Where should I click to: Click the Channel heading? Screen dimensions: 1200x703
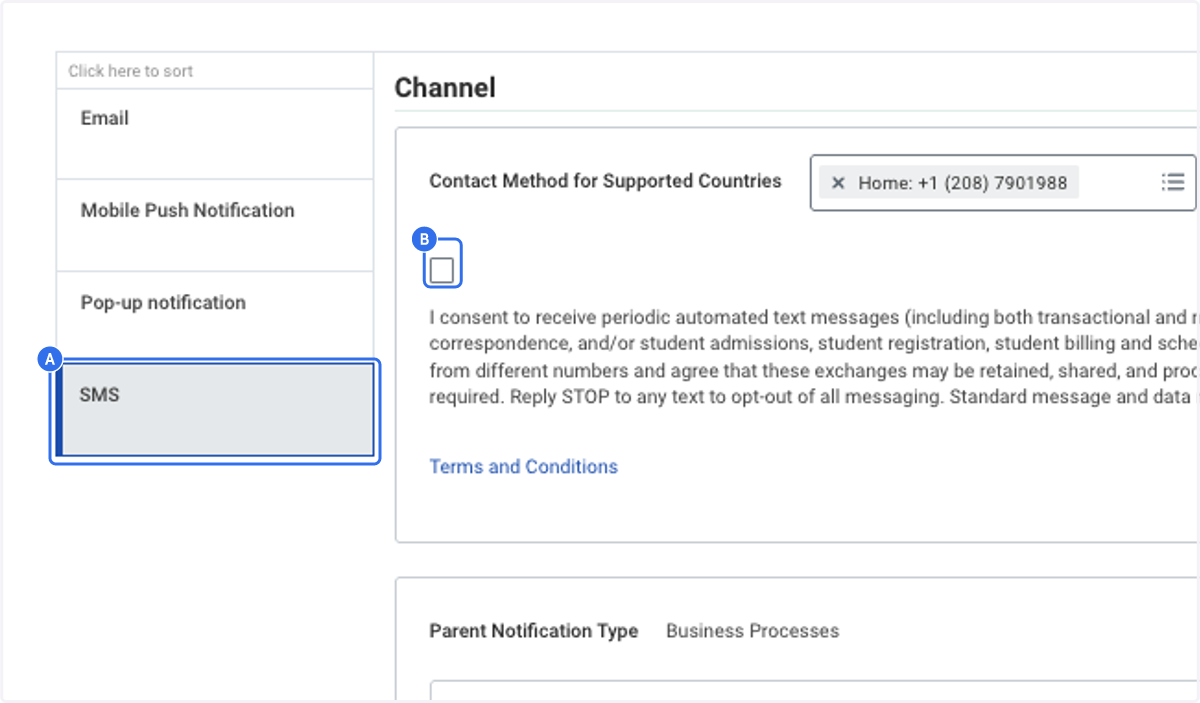coord(445,88)
